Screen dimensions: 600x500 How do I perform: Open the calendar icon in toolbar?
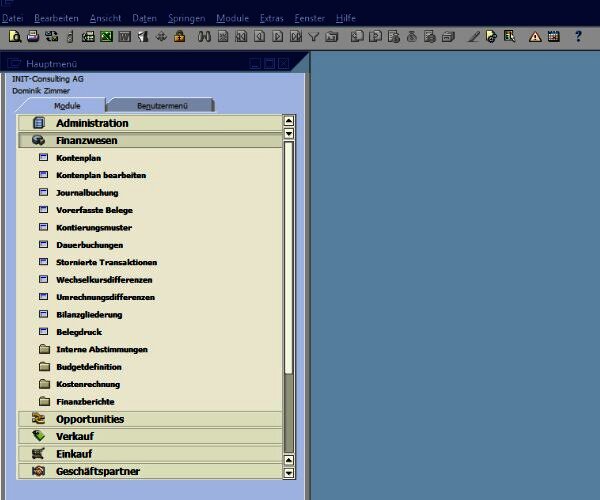tap(552, 37)
